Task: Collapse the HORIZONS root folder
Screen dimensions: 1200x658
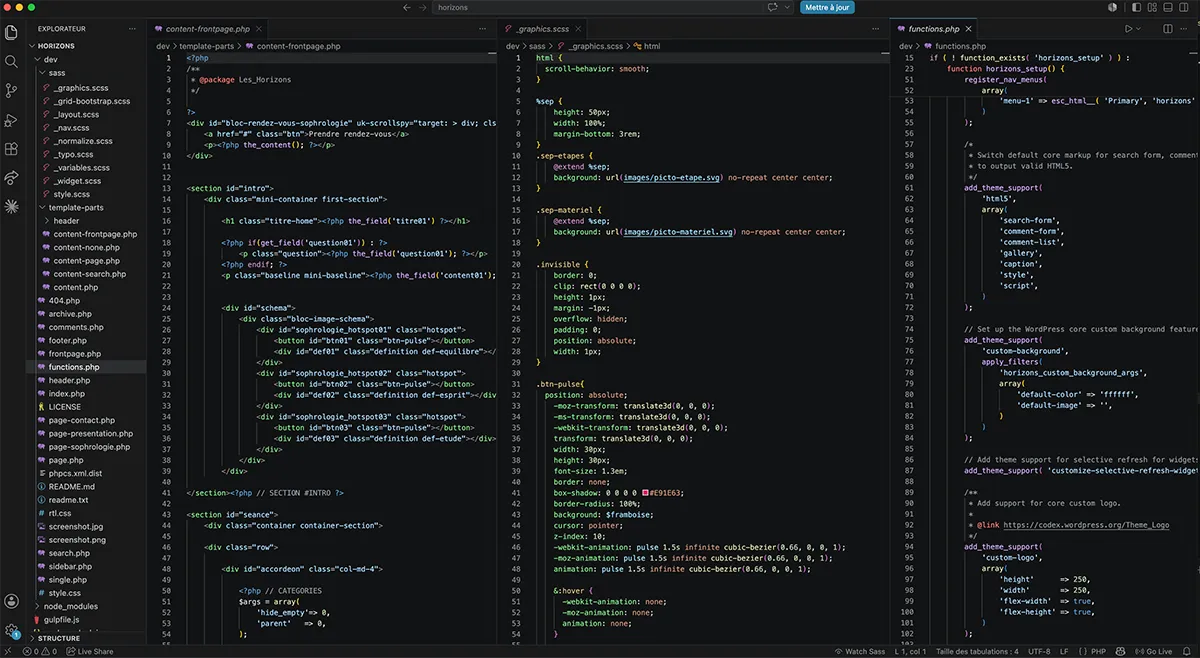Action: [x=88, y=46]
